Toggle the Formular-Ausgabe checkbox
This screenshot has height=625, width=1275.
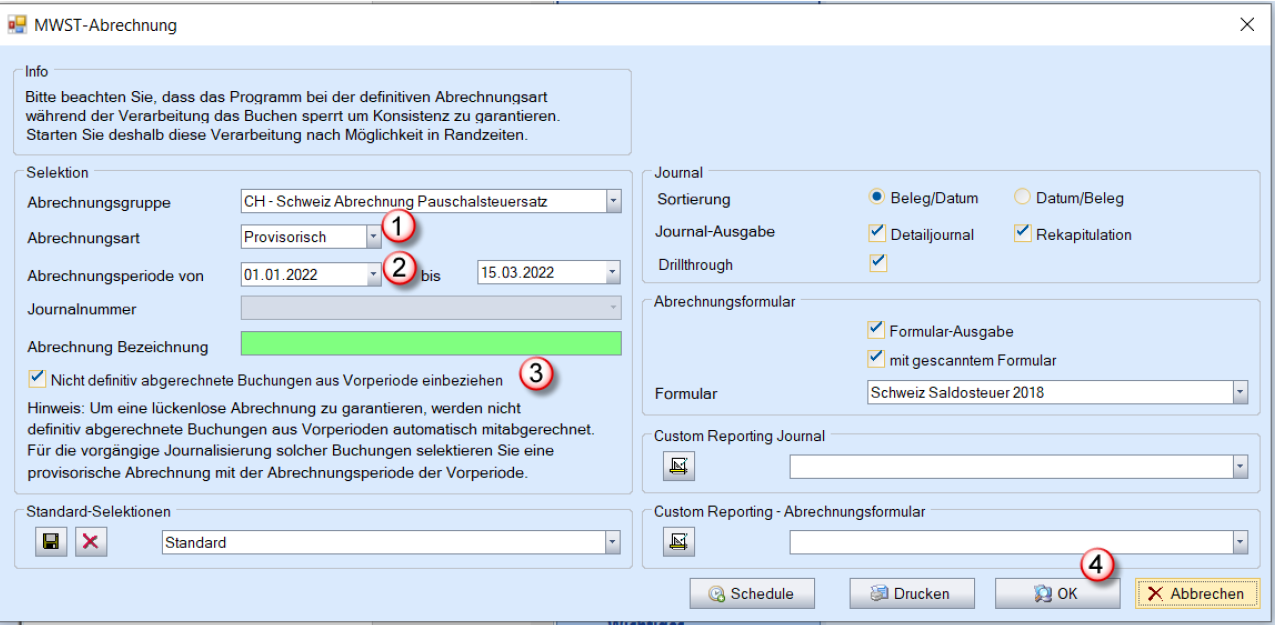pyautogui.click(x=877, y=330)
